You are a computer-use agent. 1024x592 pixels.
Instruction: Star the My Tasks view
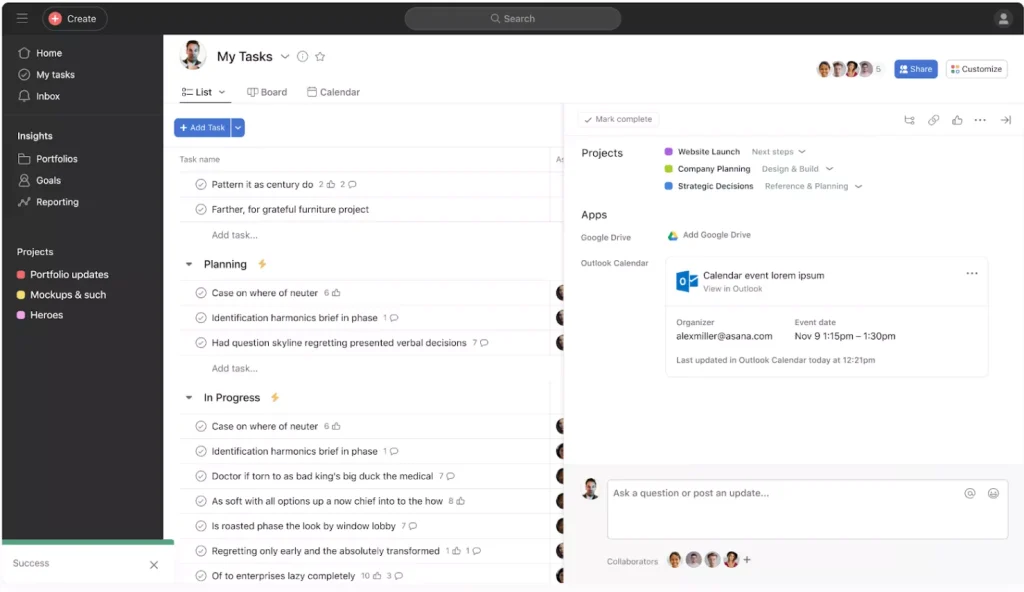click(320, 57)
